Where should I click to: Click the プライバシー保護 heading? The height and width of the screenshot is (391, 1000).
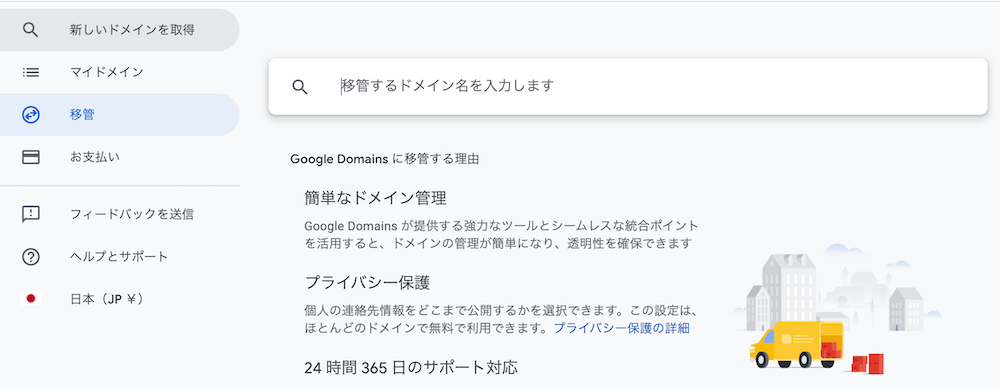coord(367,282)
